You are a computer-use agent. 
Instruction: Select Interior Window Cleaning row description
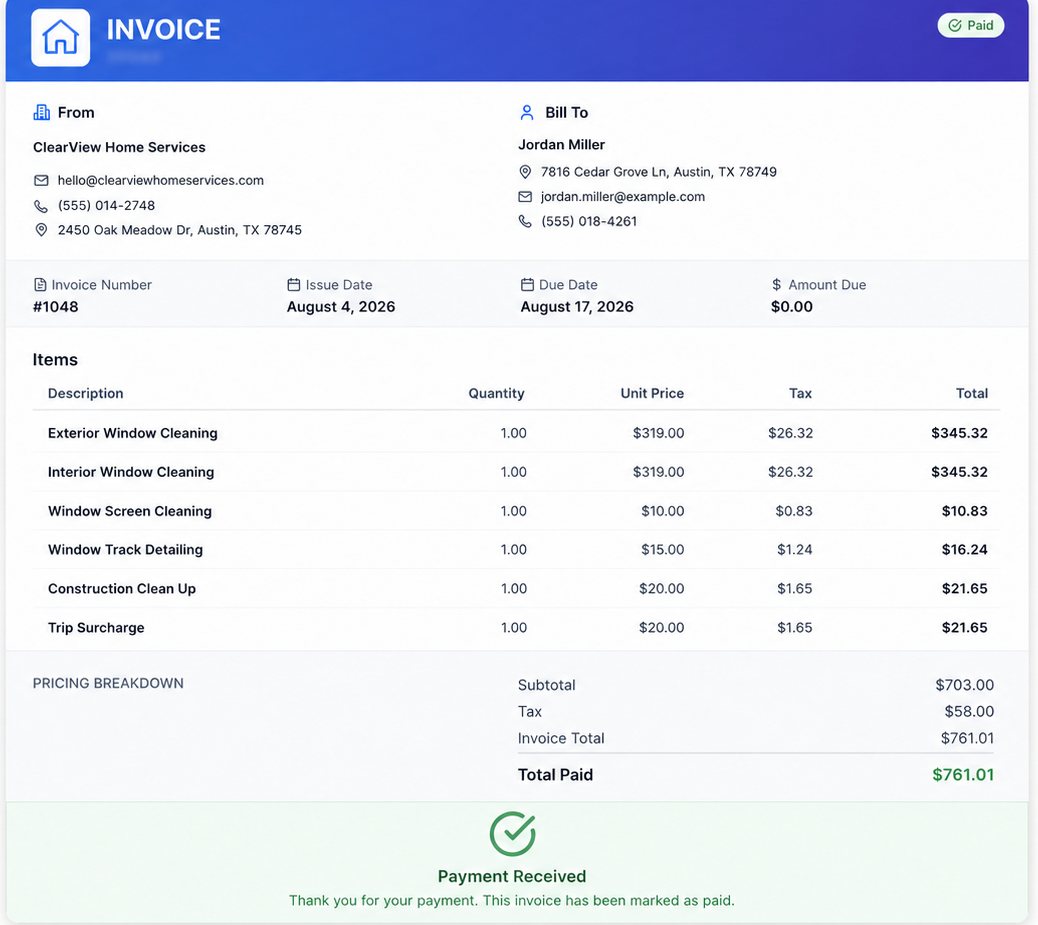pos(131,472)
